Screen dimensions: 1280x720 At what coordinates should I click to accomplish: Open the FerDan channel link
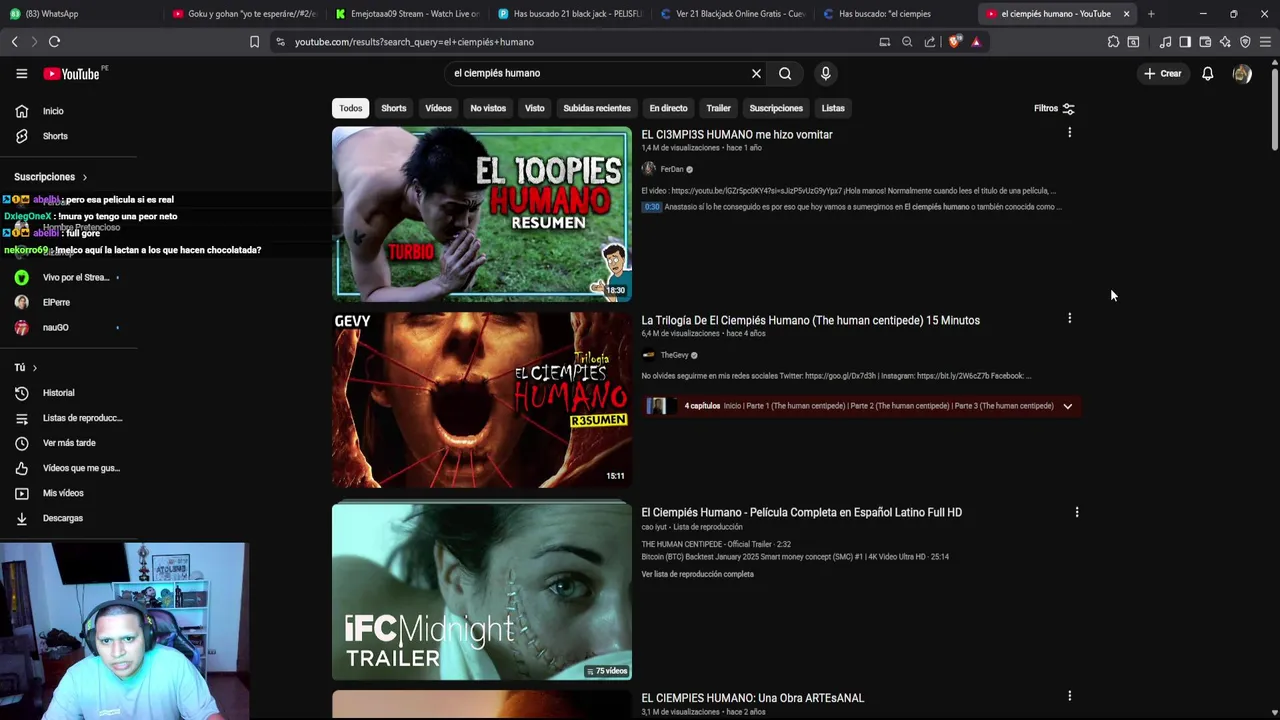[672, 169]
